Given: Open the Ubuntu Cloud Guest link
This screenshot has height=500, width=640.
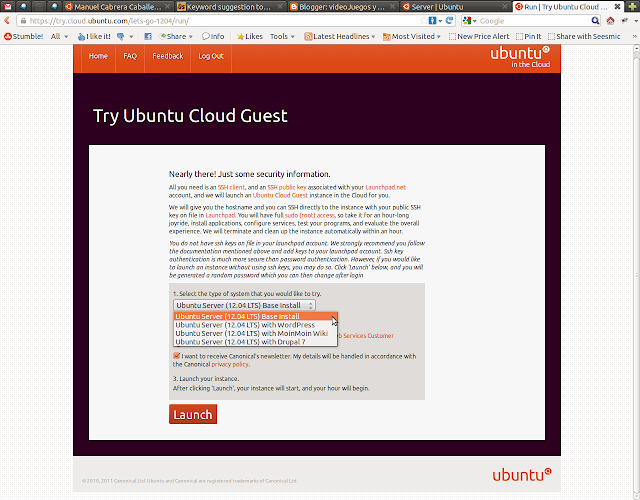Looking at the screenshot, I should pyautogui.click(x=280, y=196).
